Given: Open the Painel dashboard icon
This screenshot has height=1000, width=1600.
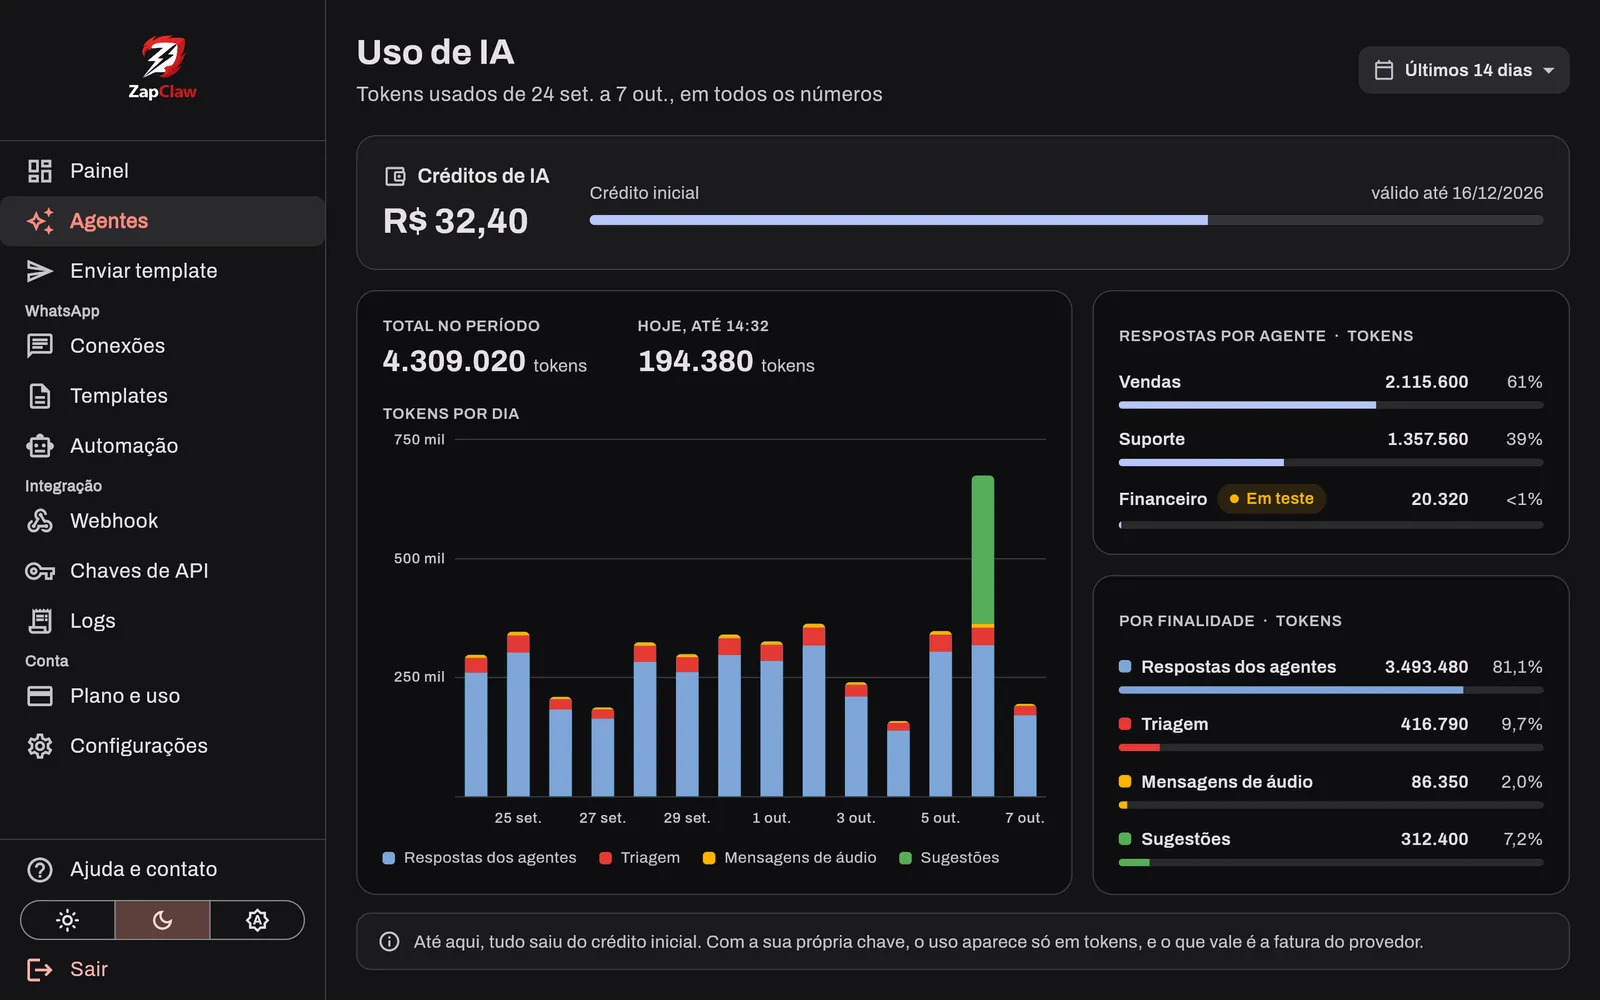Looking at the screenshot, I should pyautogui.click(x=40, y=171).
